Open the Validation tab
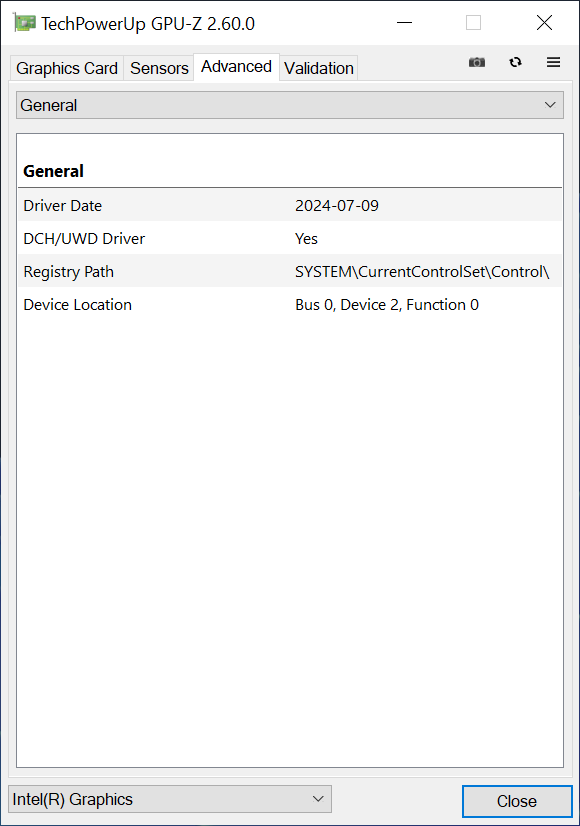Viewport: 580px width, 826px height. pyautogui.click(x=319, y=68)
